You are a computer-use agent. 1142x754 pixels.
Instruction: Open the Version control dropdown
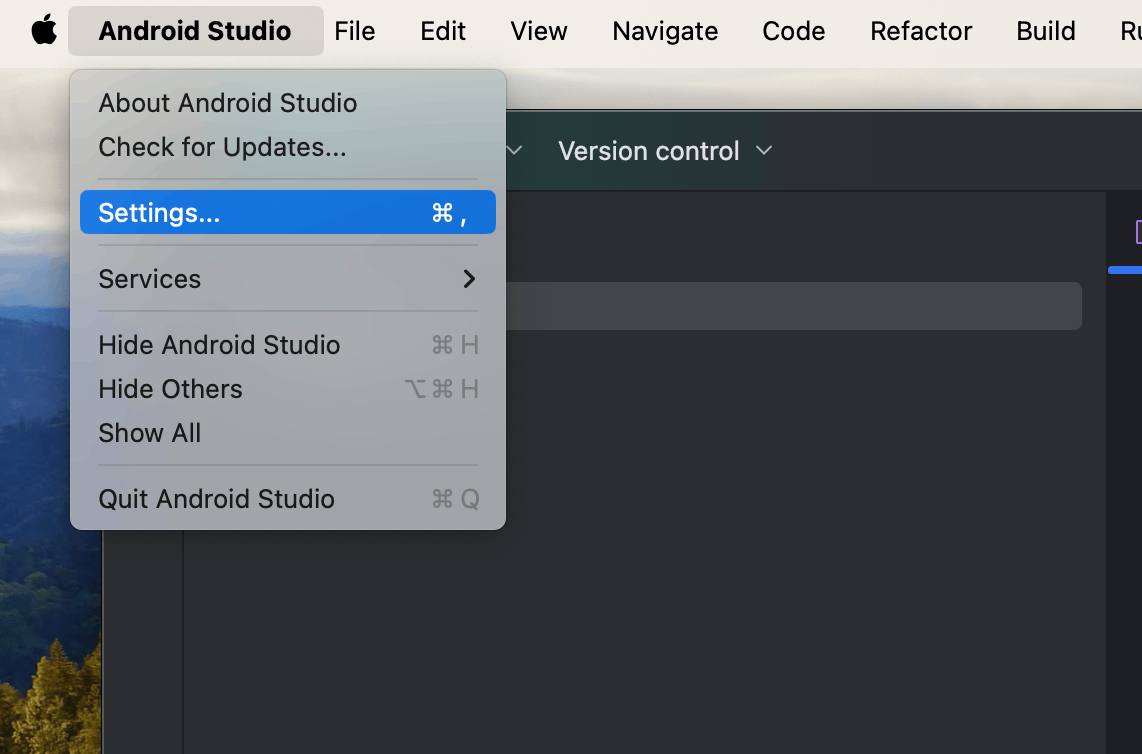[664, 151]
